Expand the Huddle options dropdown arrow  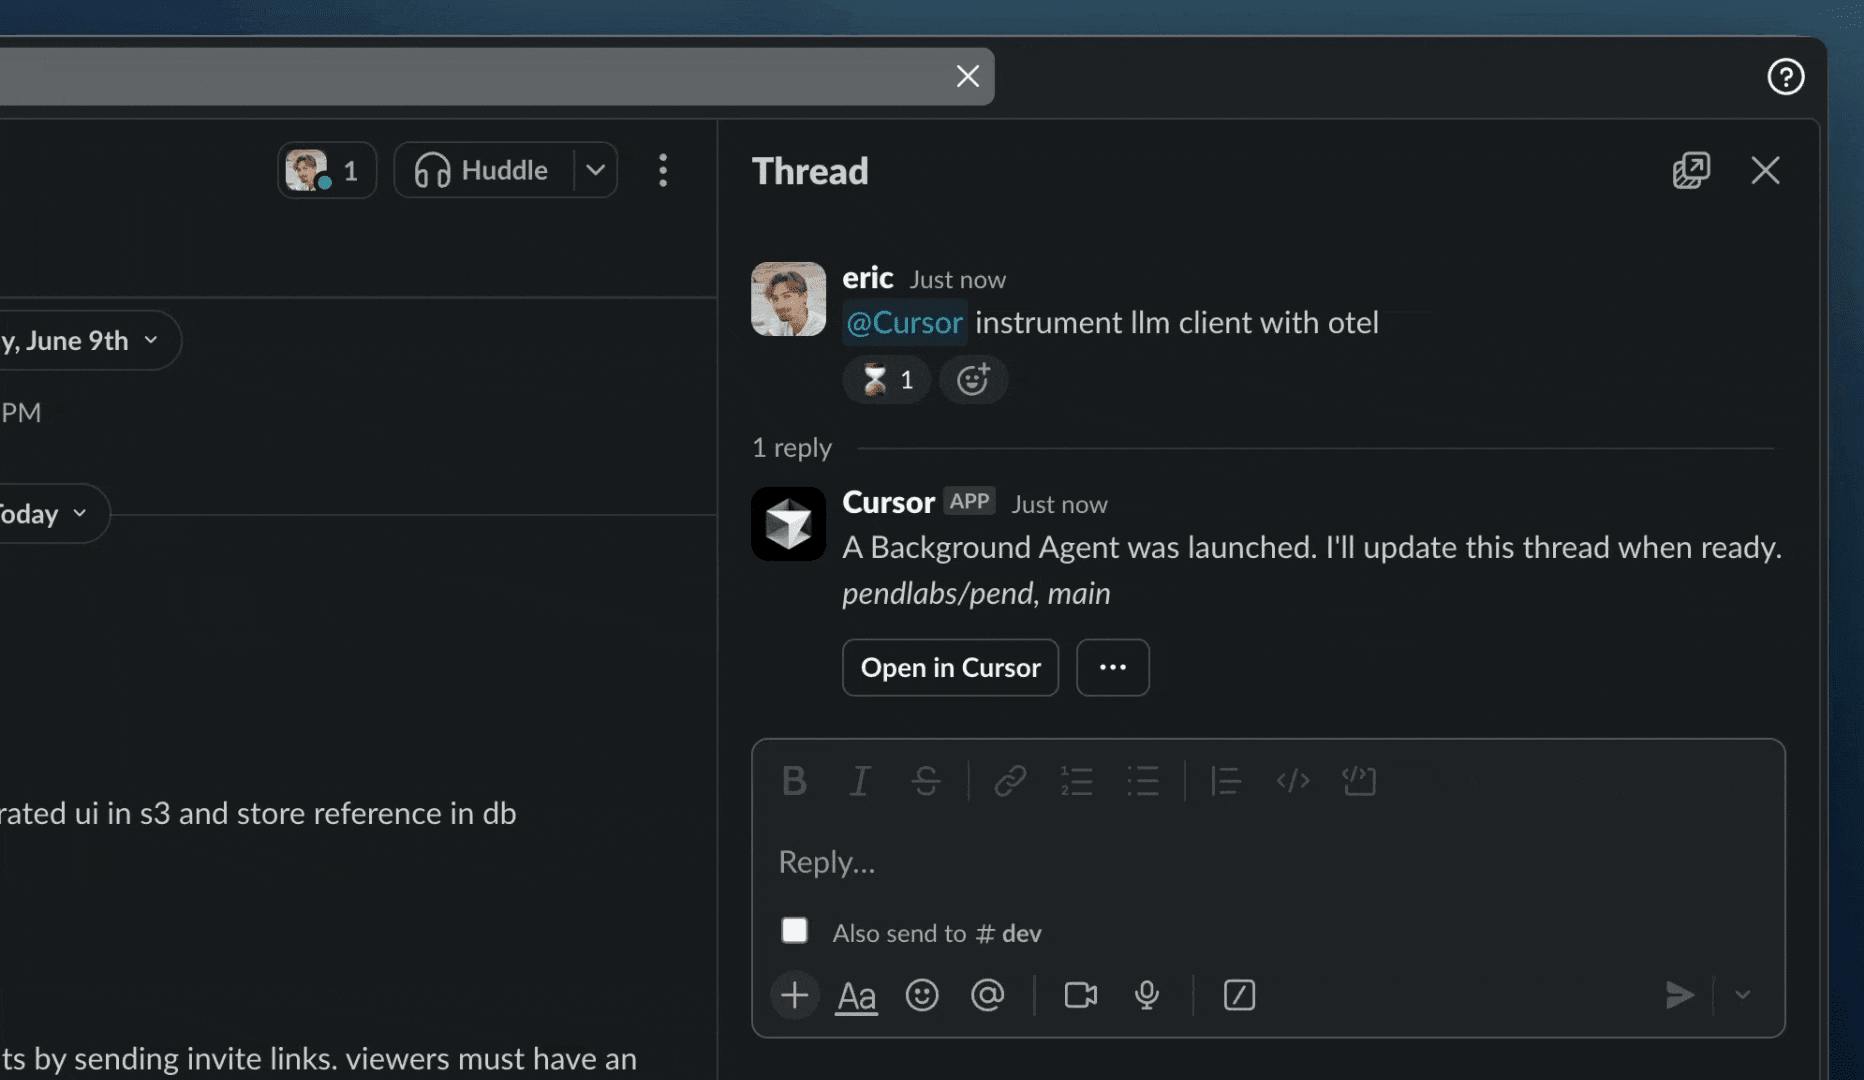595,170
